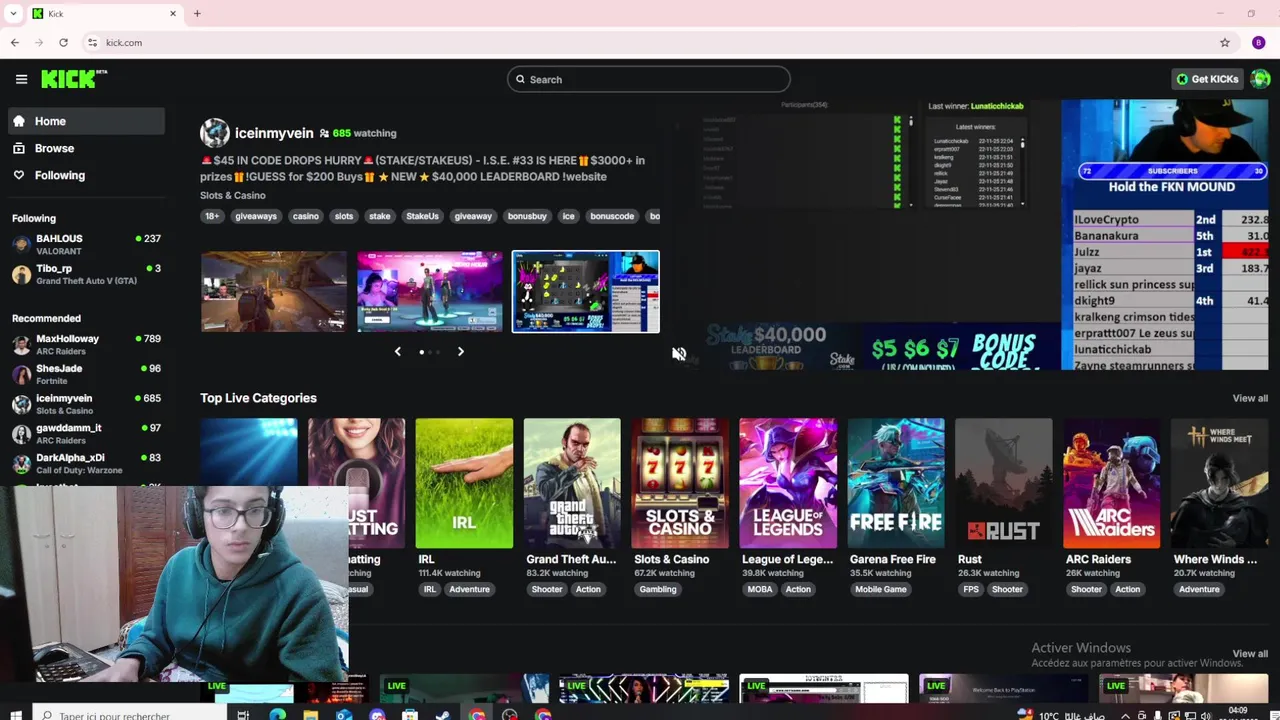
Task: Open Slots & Casino link under stream title
Action: [232, 195]
